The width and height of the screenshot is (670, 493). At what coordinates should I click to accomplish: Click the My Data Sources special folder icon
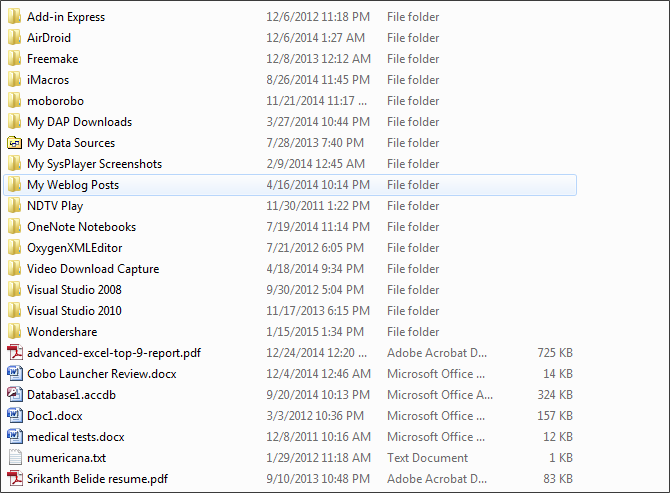(14, 143)
